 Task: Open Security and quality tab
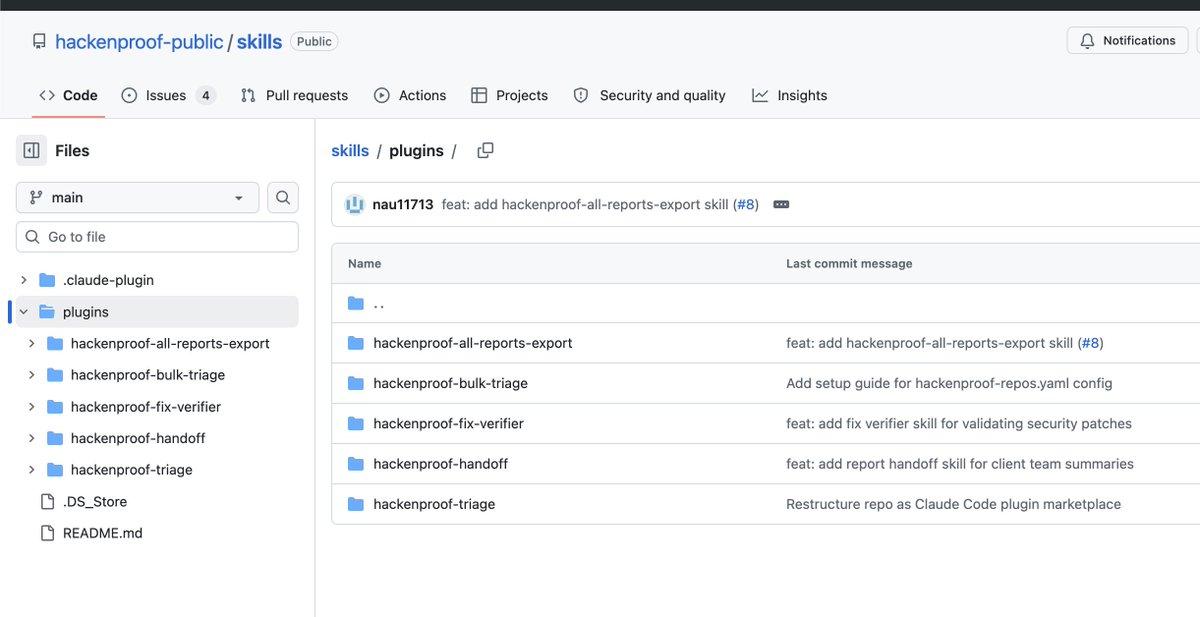click(x=649, y=95)
